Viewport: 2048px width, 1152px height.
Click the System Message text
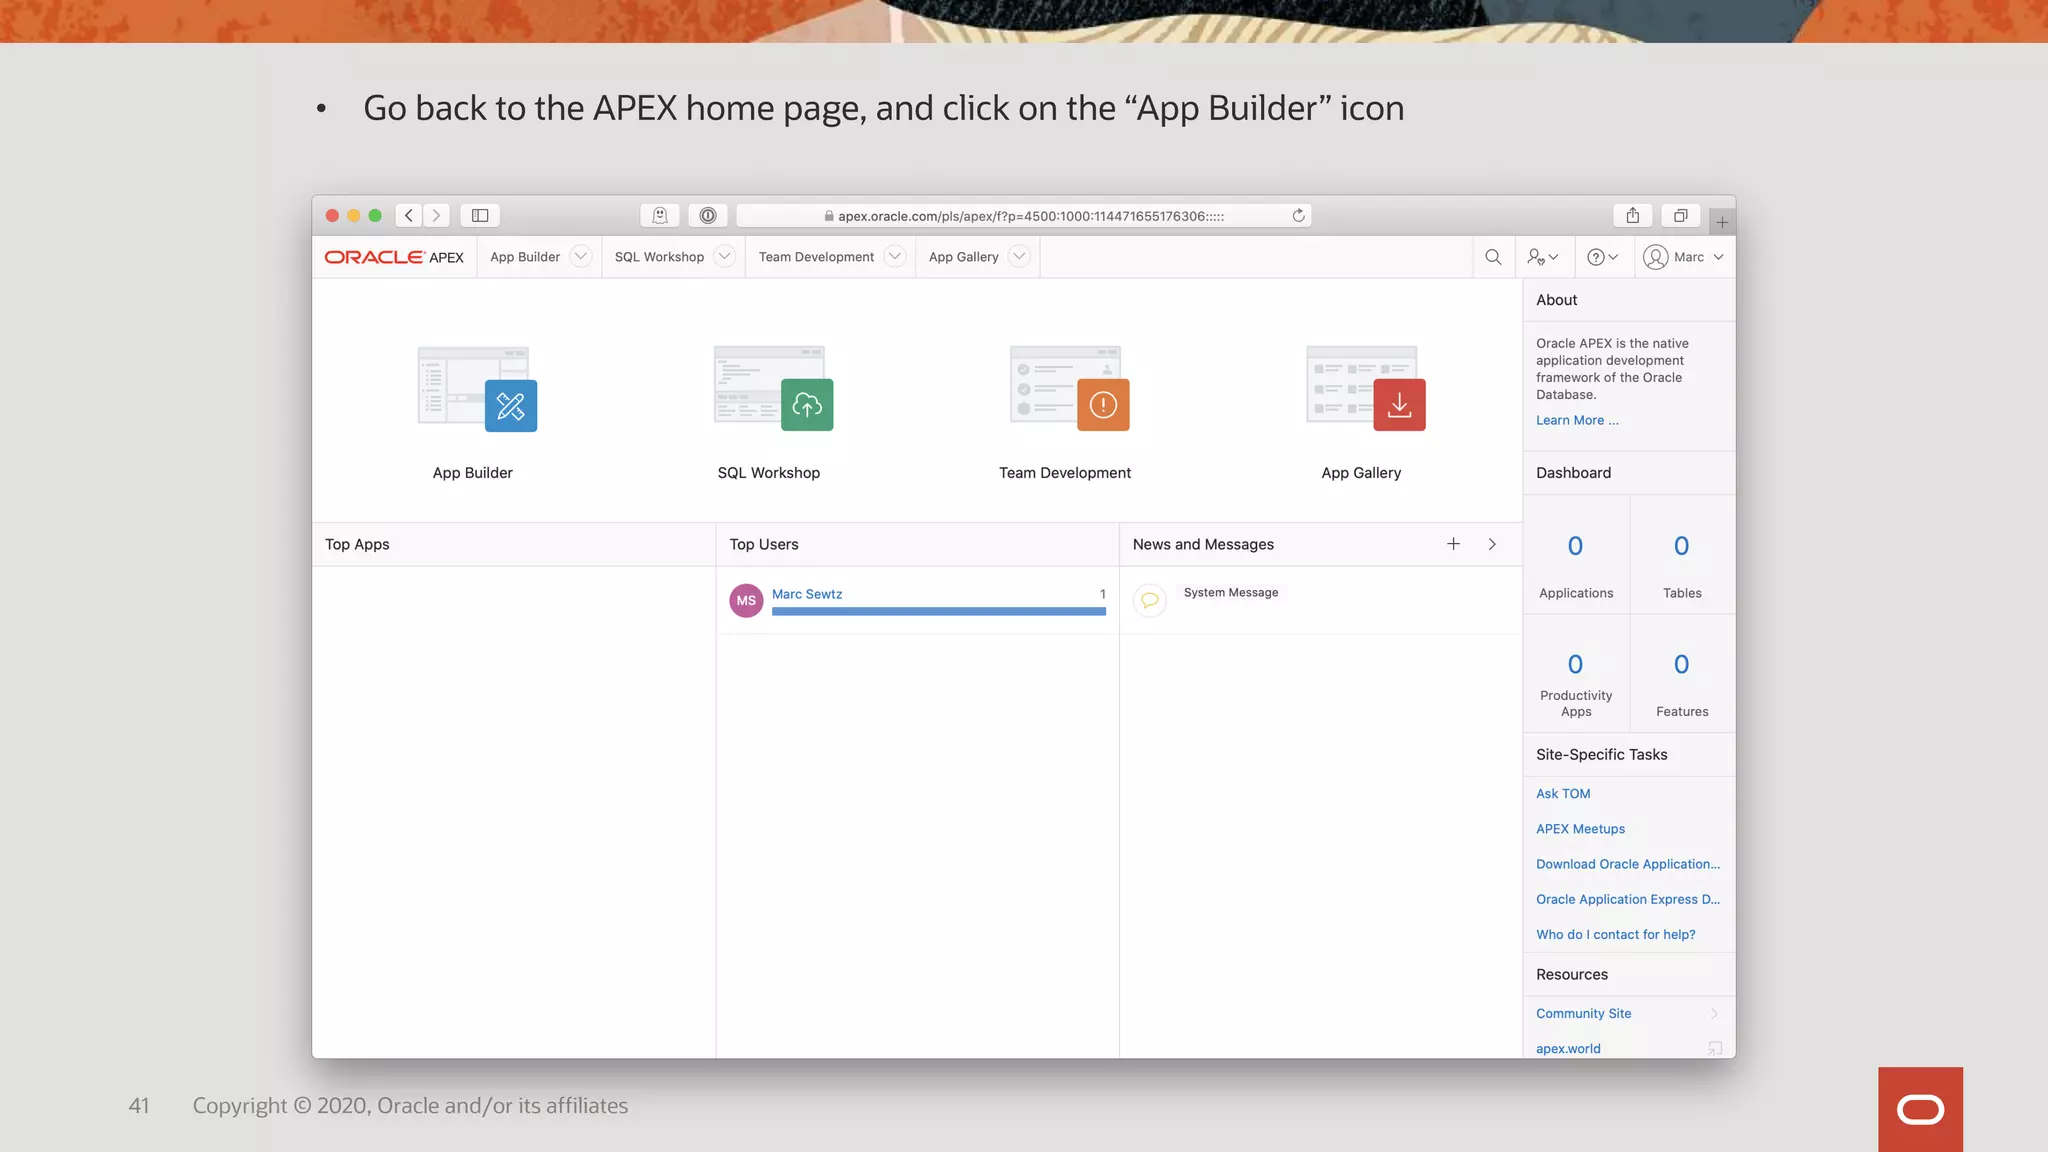(1230, 592)
